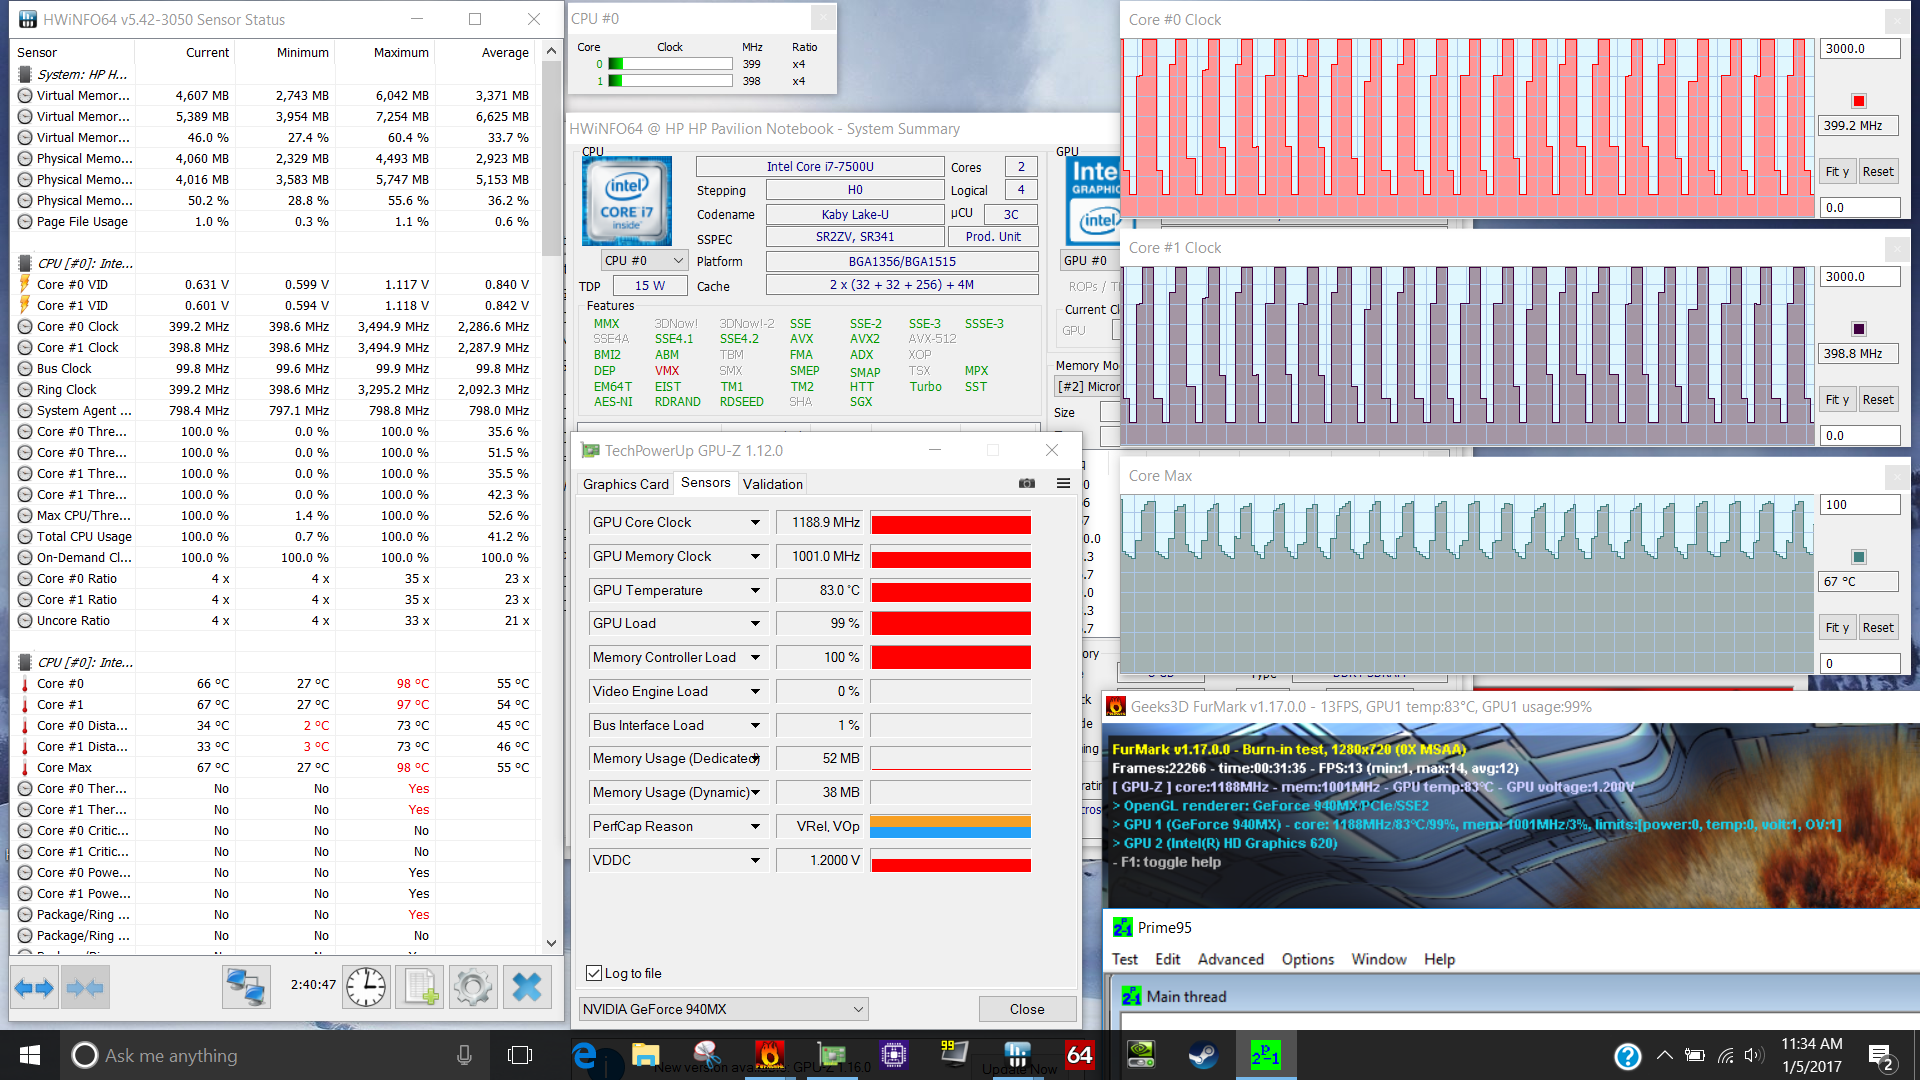Click the blue X quit icon in HWiNFO
The image size is (1920, 1080).
527,988
